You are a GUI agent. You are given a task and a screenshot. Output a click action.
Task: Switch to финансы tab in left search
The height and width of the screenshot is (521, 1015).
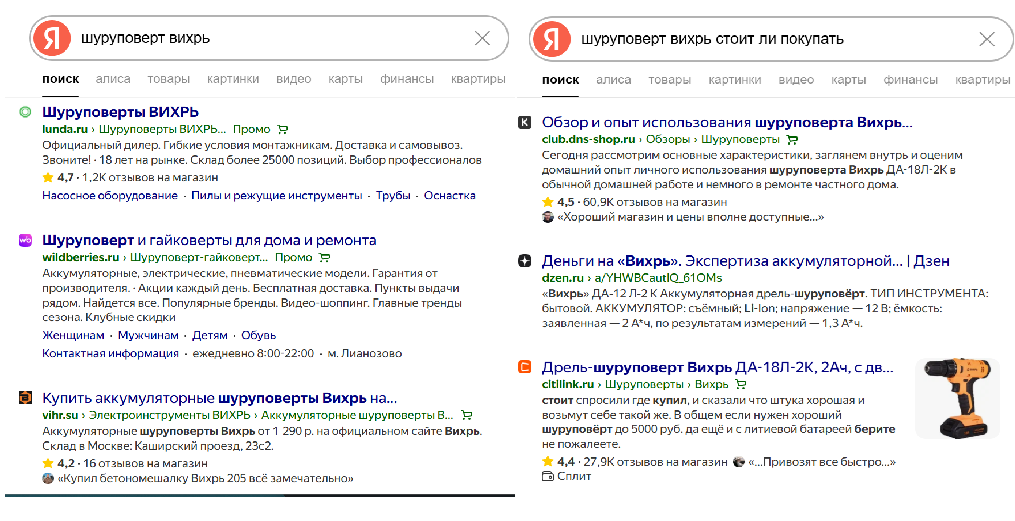click(407, 79)
